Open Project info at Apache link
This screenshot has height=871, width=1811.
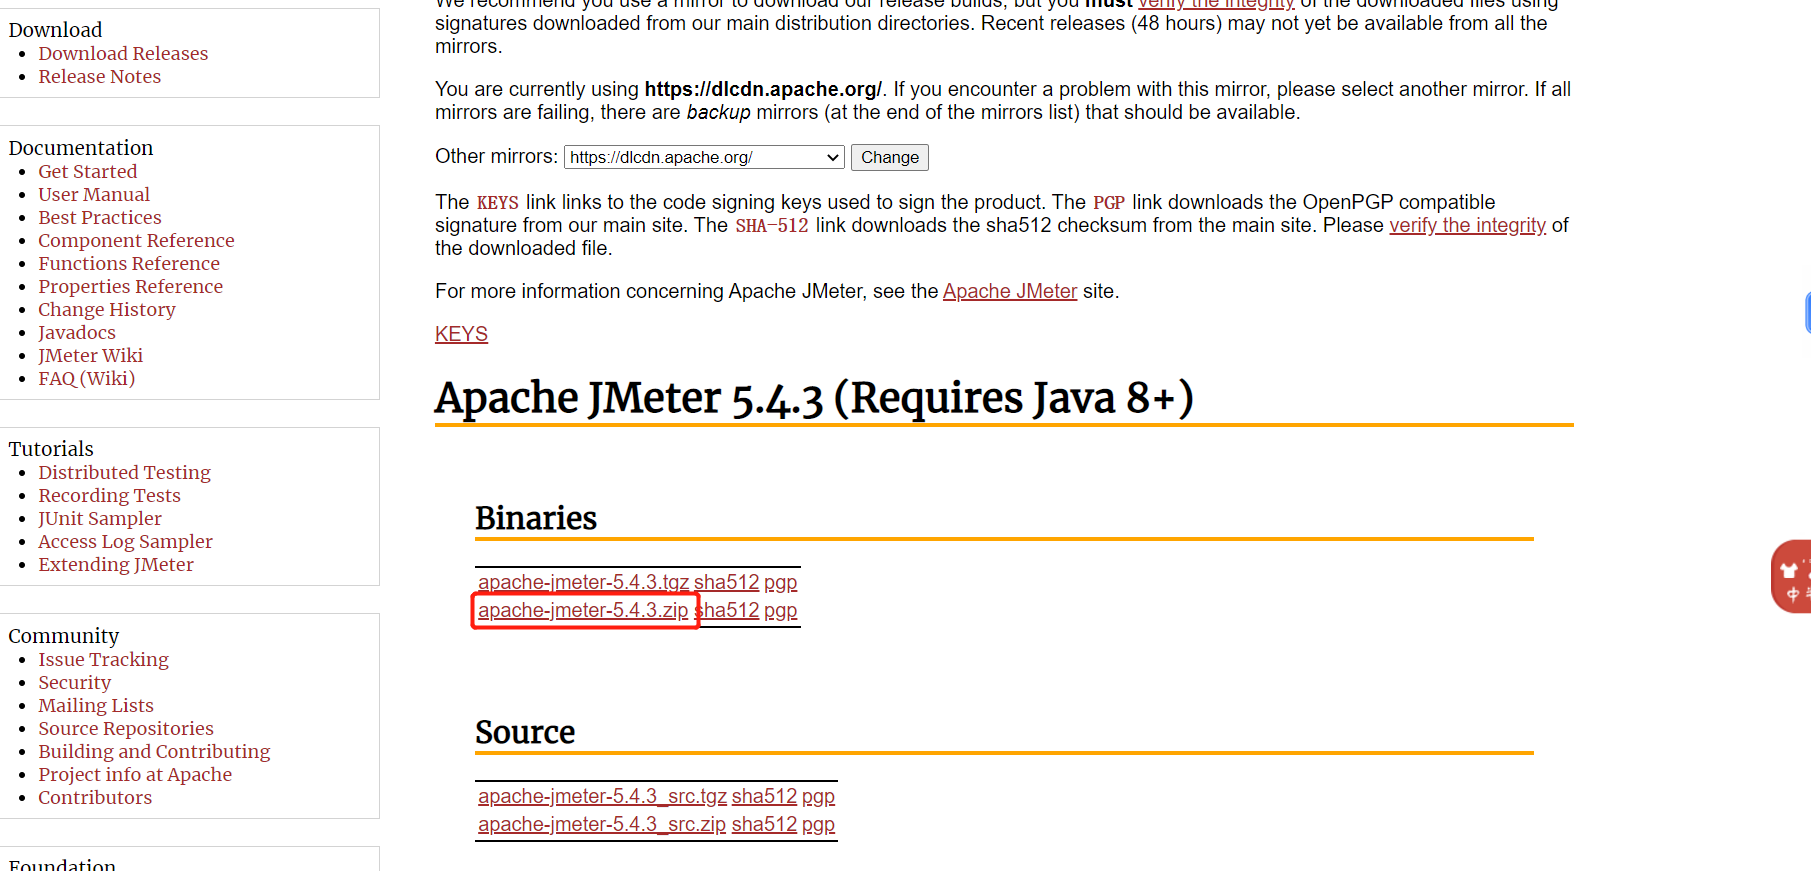pyautogui.click(x=135, y=774)
